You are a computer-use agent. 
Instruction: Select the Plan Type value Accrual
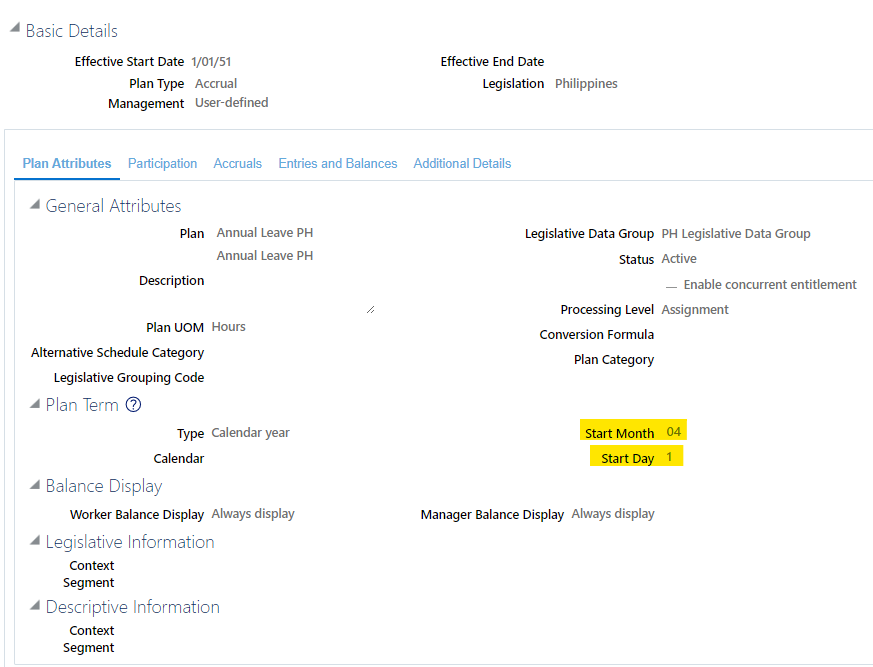tap(216, 84)
